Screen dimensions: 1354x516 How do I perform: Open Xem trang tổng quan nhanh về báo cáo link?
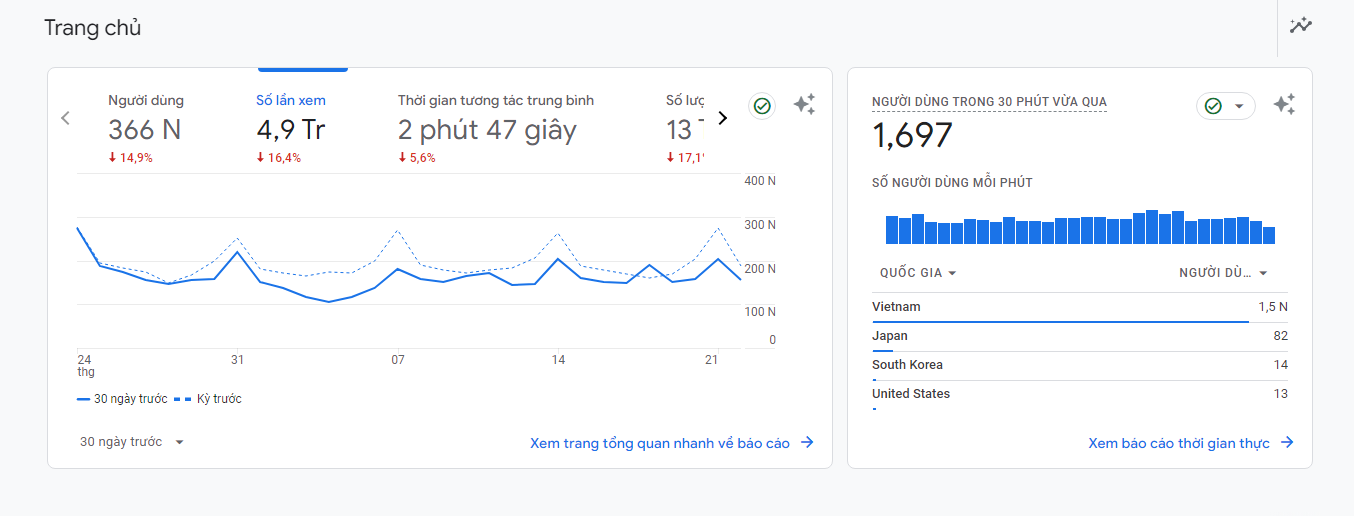(660, 443)
